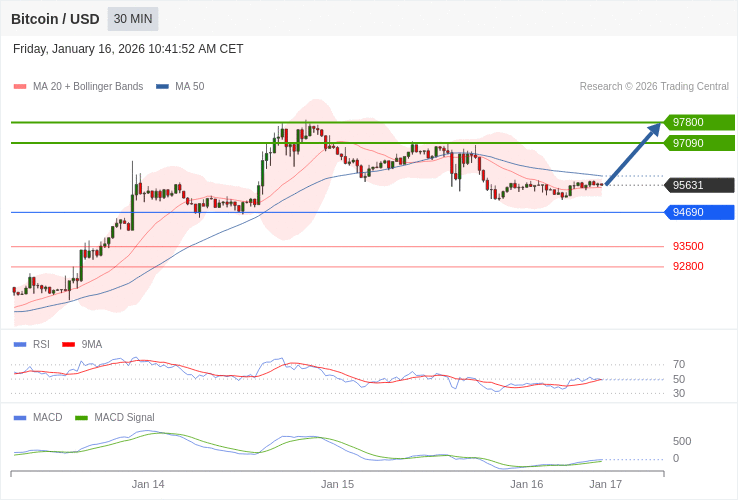This screenshot has width=738, height=500.
Task: Click the blue upward forecast arrow
Action: (633, 154)
